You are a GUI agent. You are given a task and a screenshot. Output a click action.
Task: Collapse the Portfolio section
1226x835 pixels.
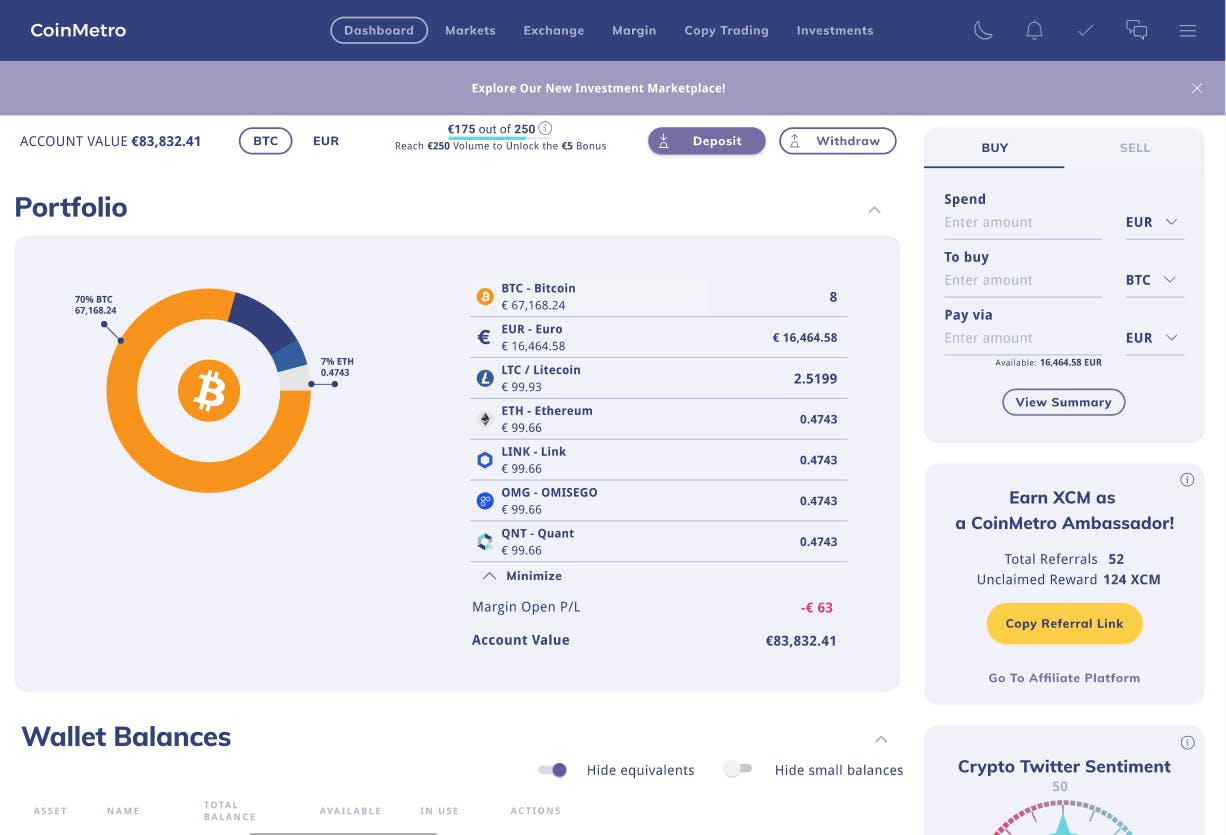click(874, 210)
